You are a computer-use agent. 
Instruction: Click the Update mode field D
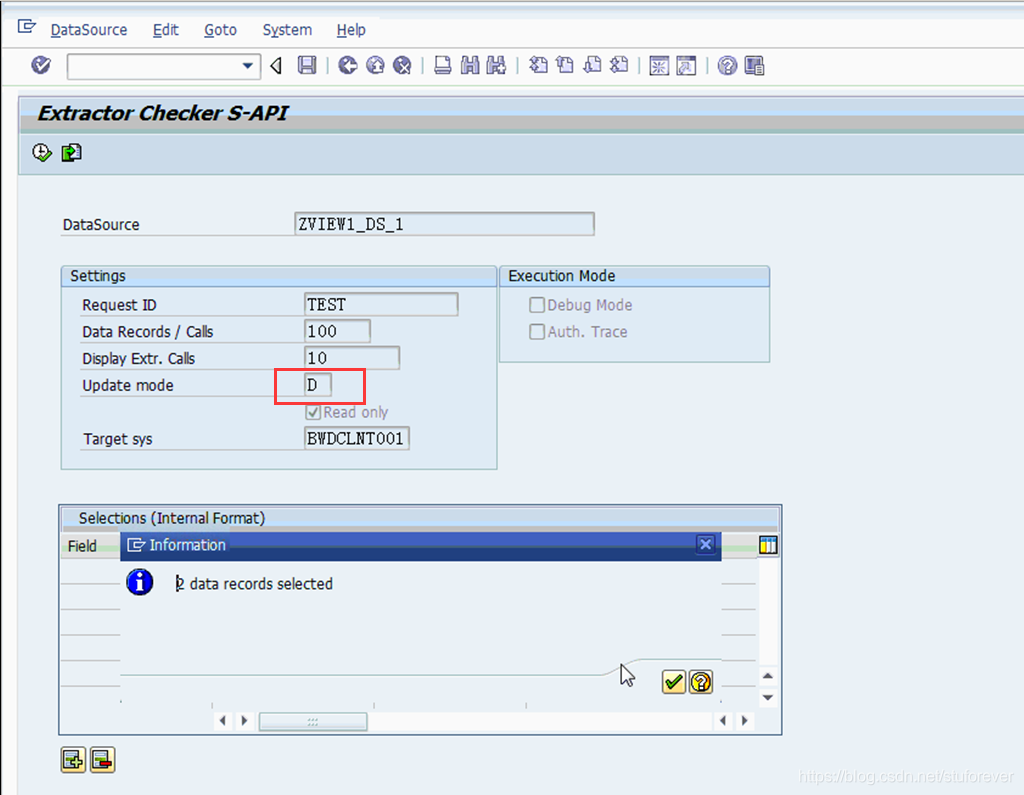coord(318,385)
